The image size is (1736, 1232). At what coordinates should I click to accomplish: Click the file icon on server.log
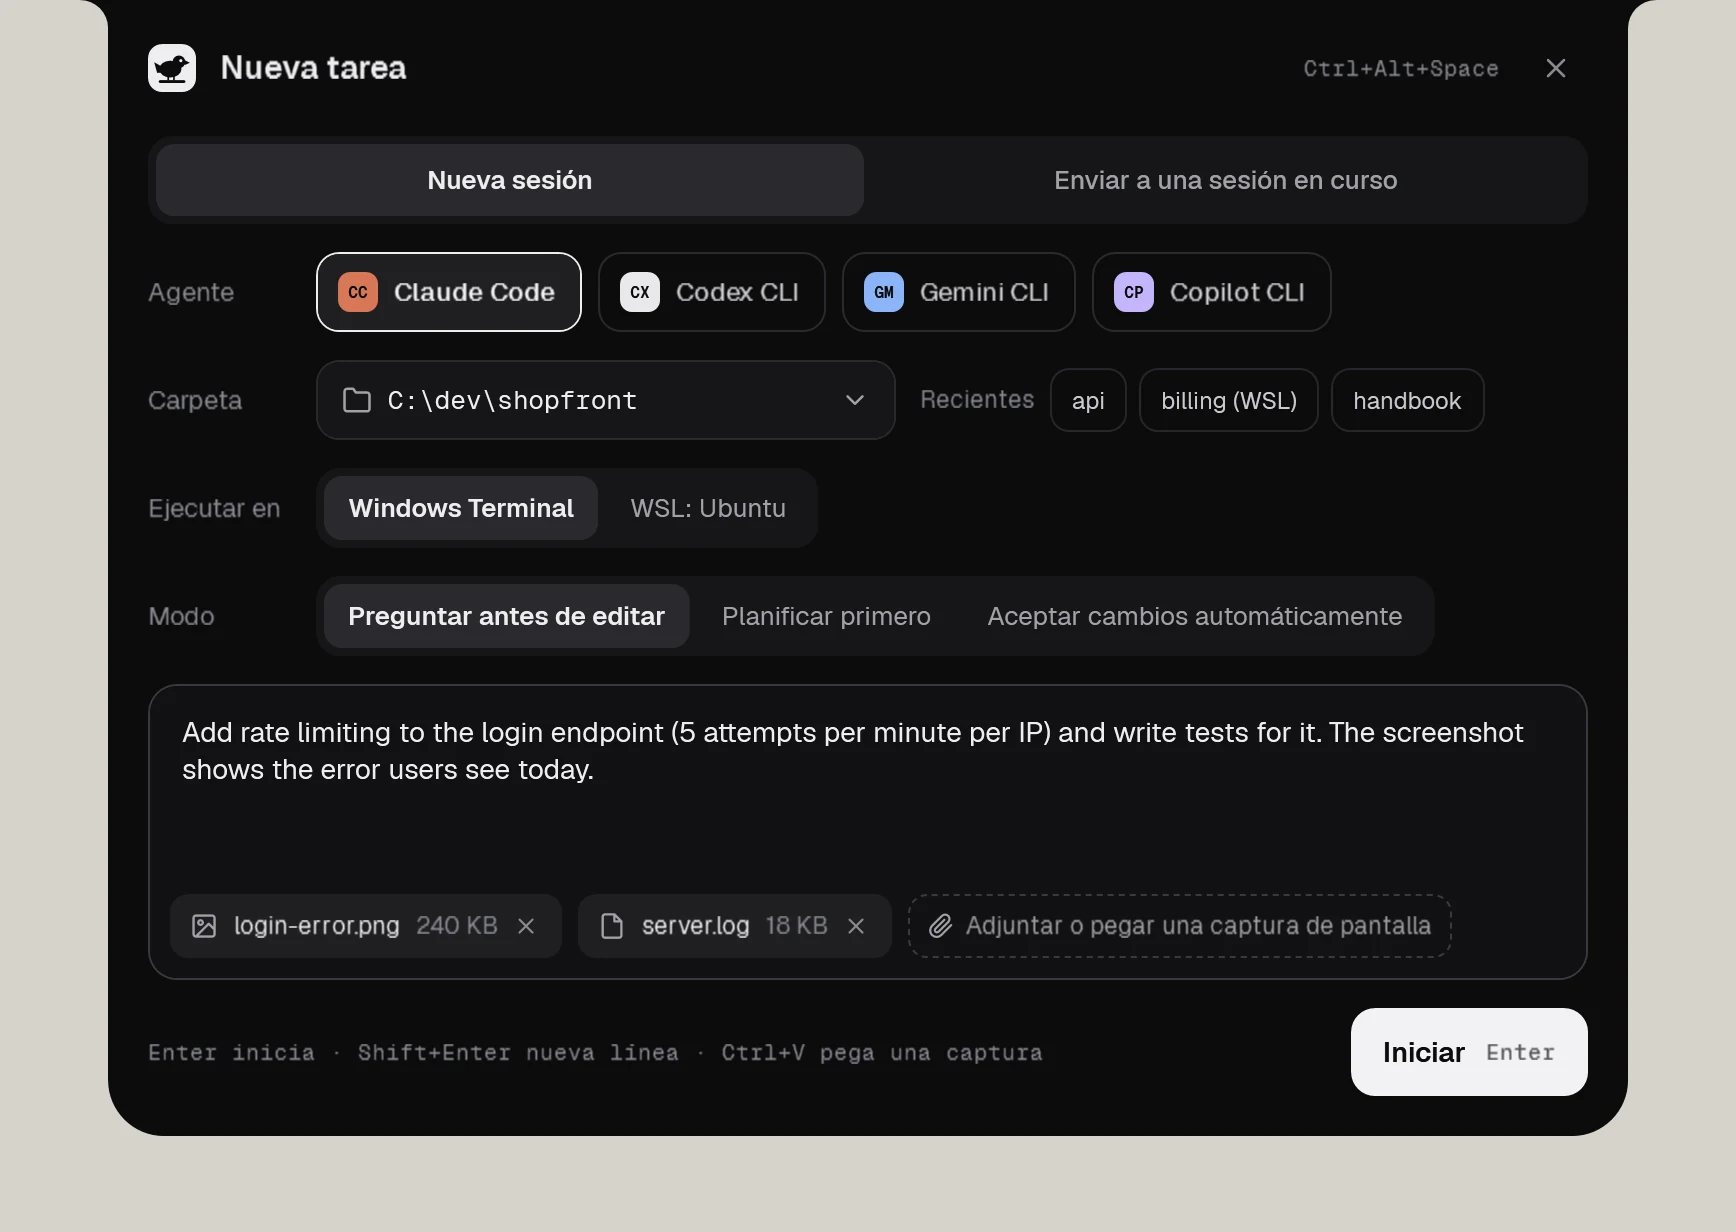point(612,926)
